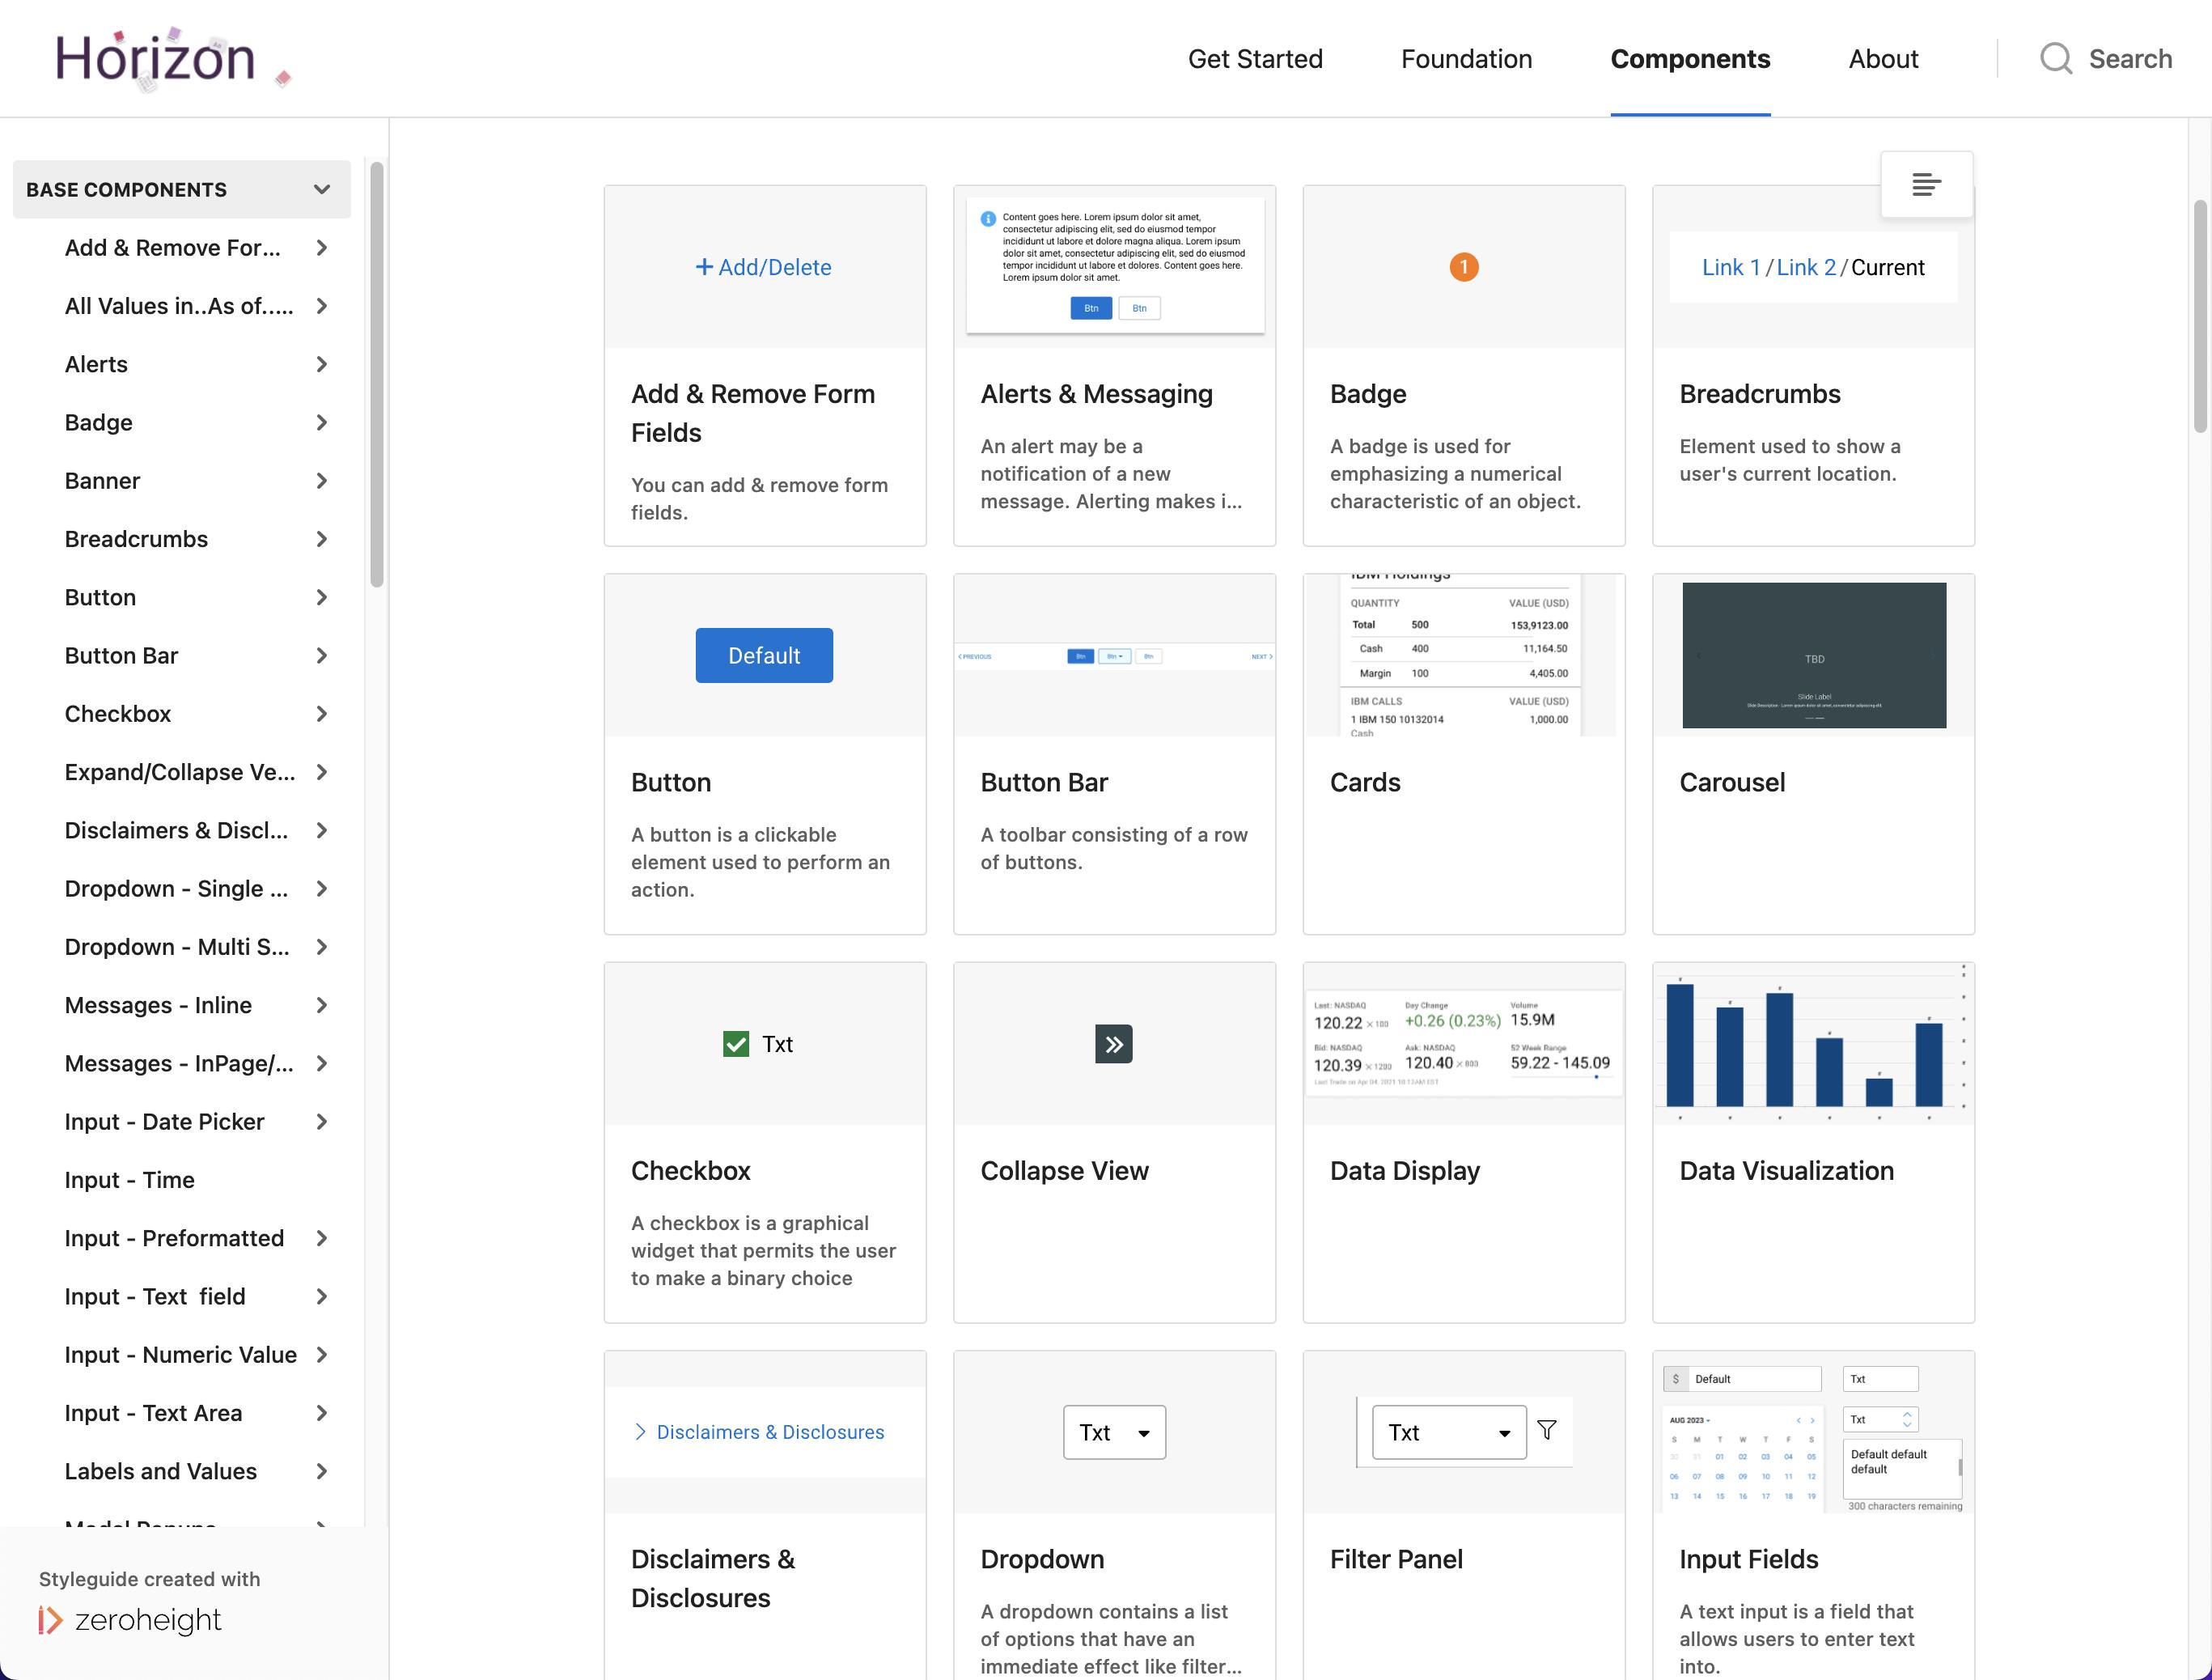2212x1680 pixels.
Task: Open the Badge card title
Action: pos(1368,394)
